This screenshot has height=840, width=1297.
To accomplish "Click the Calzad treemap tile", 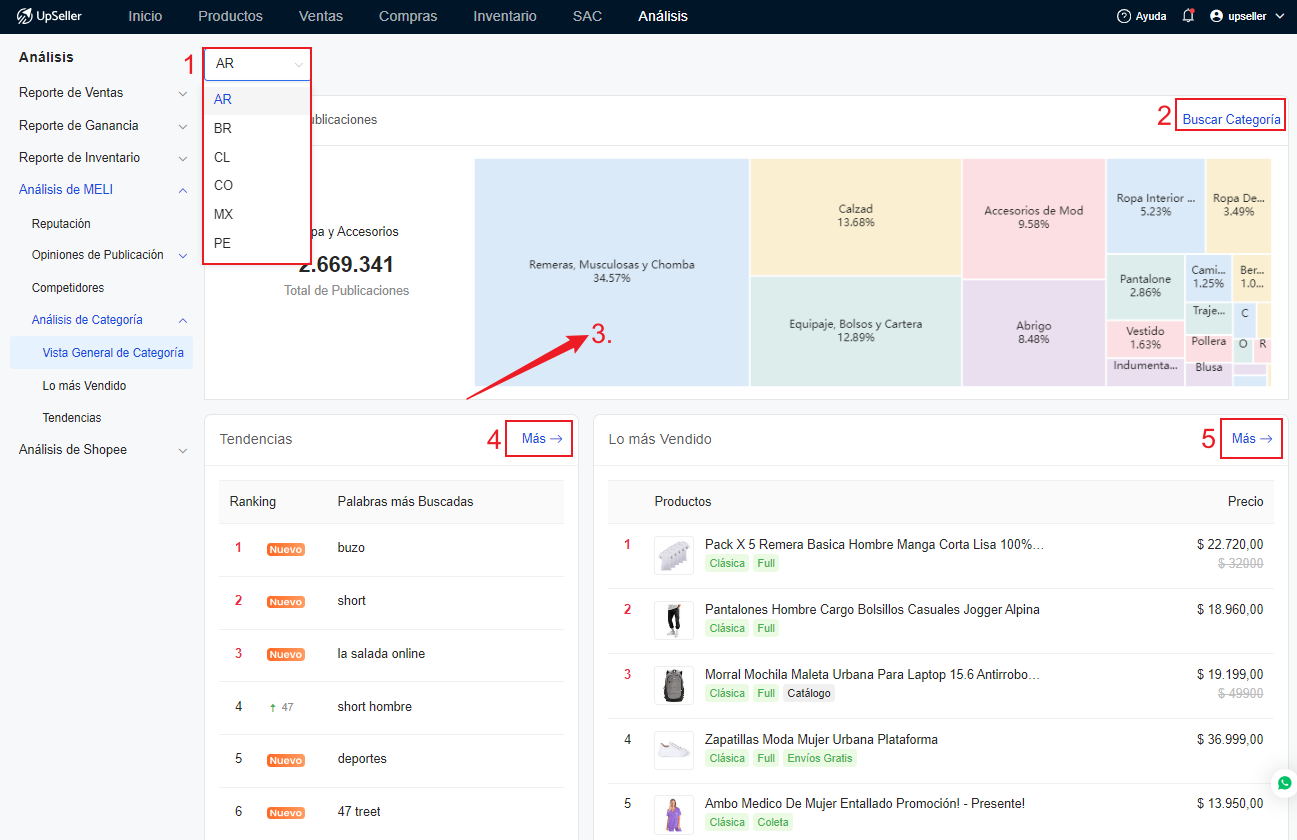I will point(855,216).
